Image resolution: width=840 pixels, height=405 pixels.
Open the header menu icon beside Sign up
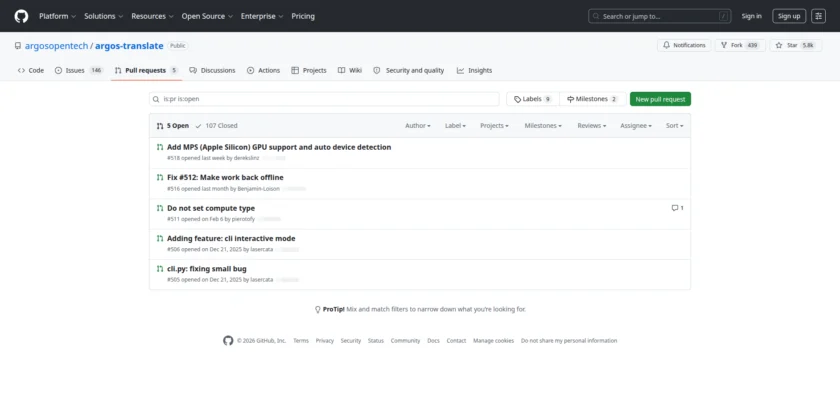(x=818, y=16)
